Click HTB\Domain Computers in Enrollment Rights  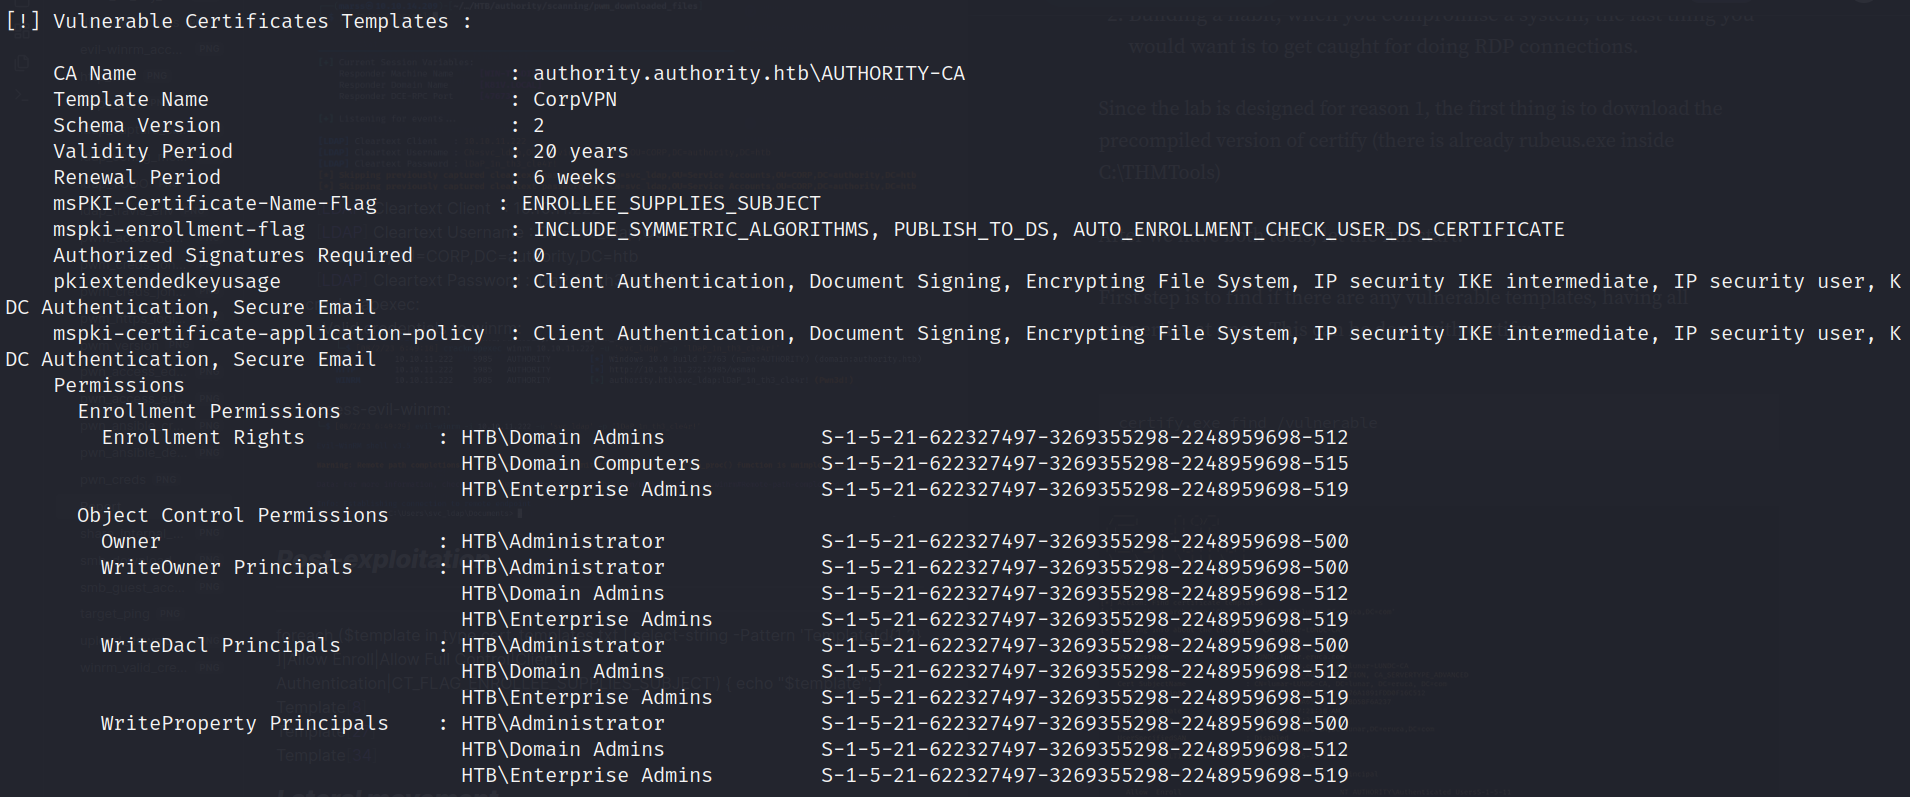580,463
